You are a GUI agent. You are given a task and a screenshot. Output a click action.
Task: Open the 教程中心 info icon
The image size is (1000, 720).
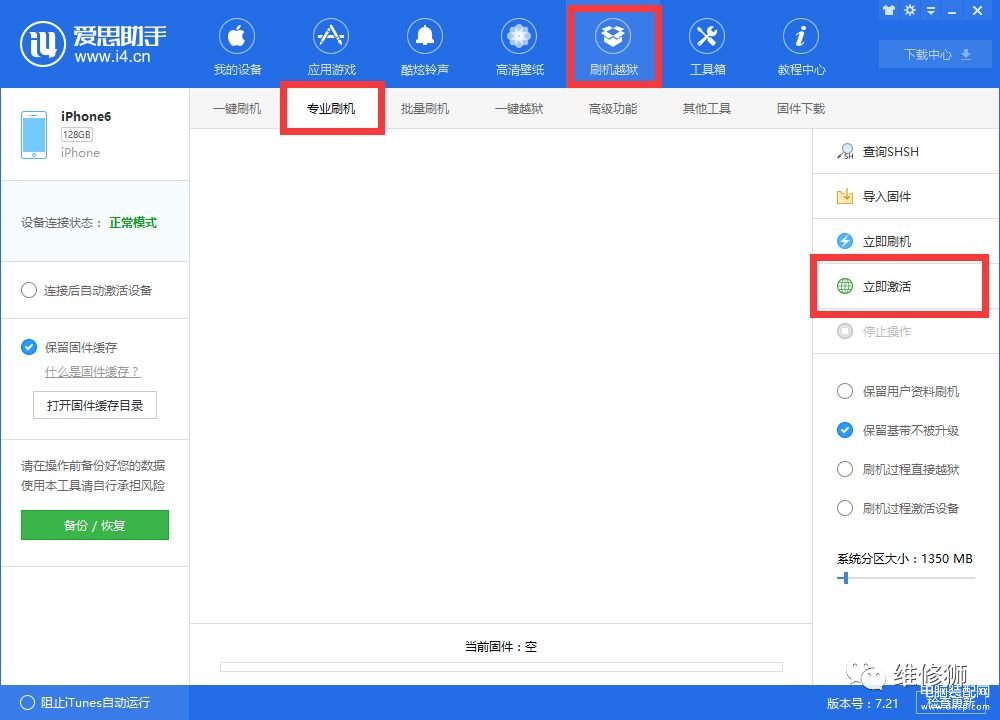point(801,36)
